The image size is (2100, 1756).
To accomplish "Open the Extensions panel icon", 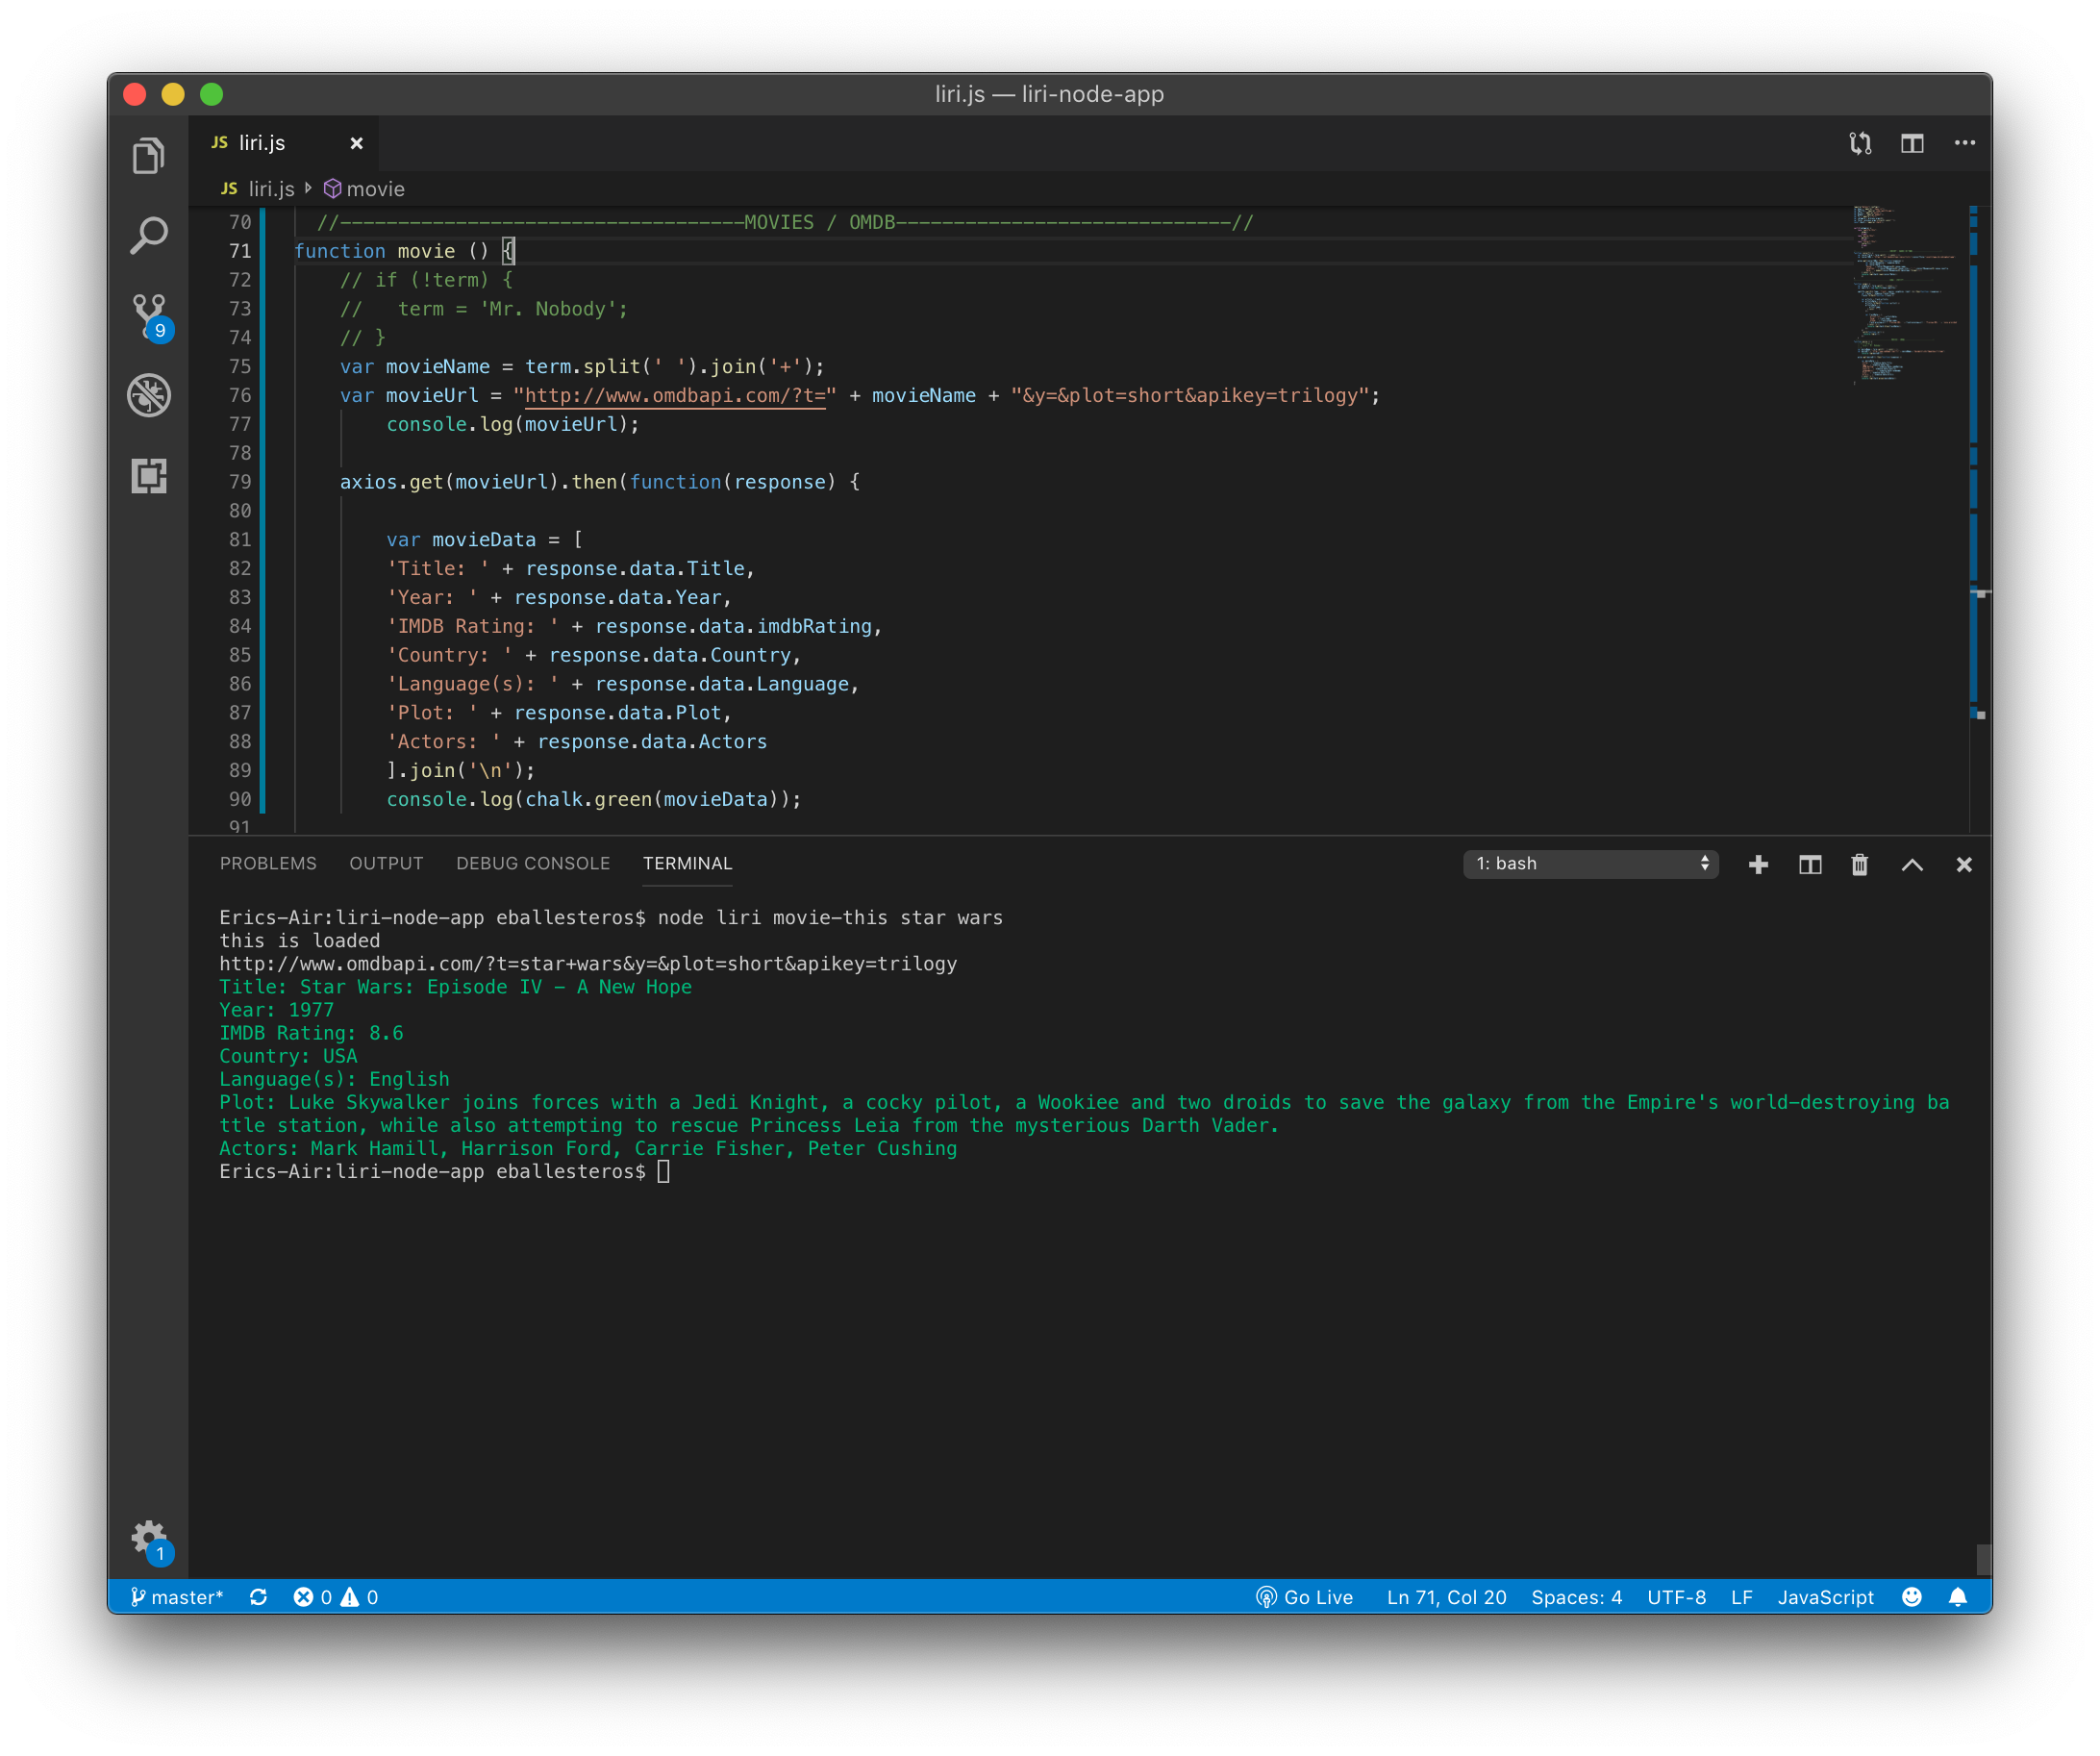I will click(x=148, y=475).
